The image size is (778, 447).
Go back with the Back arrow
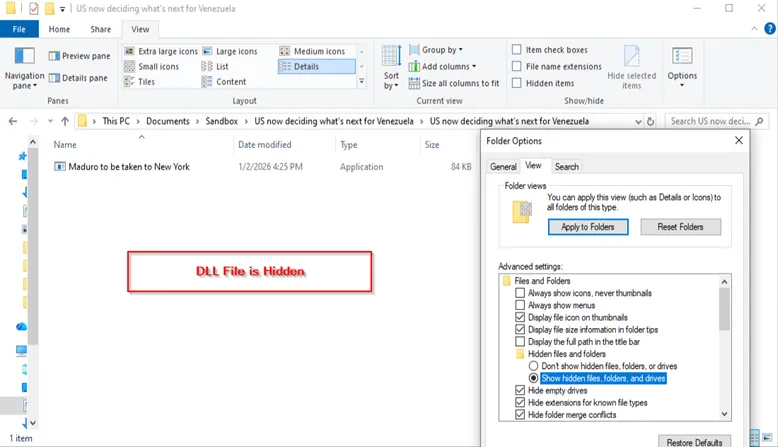pos(13,121)
